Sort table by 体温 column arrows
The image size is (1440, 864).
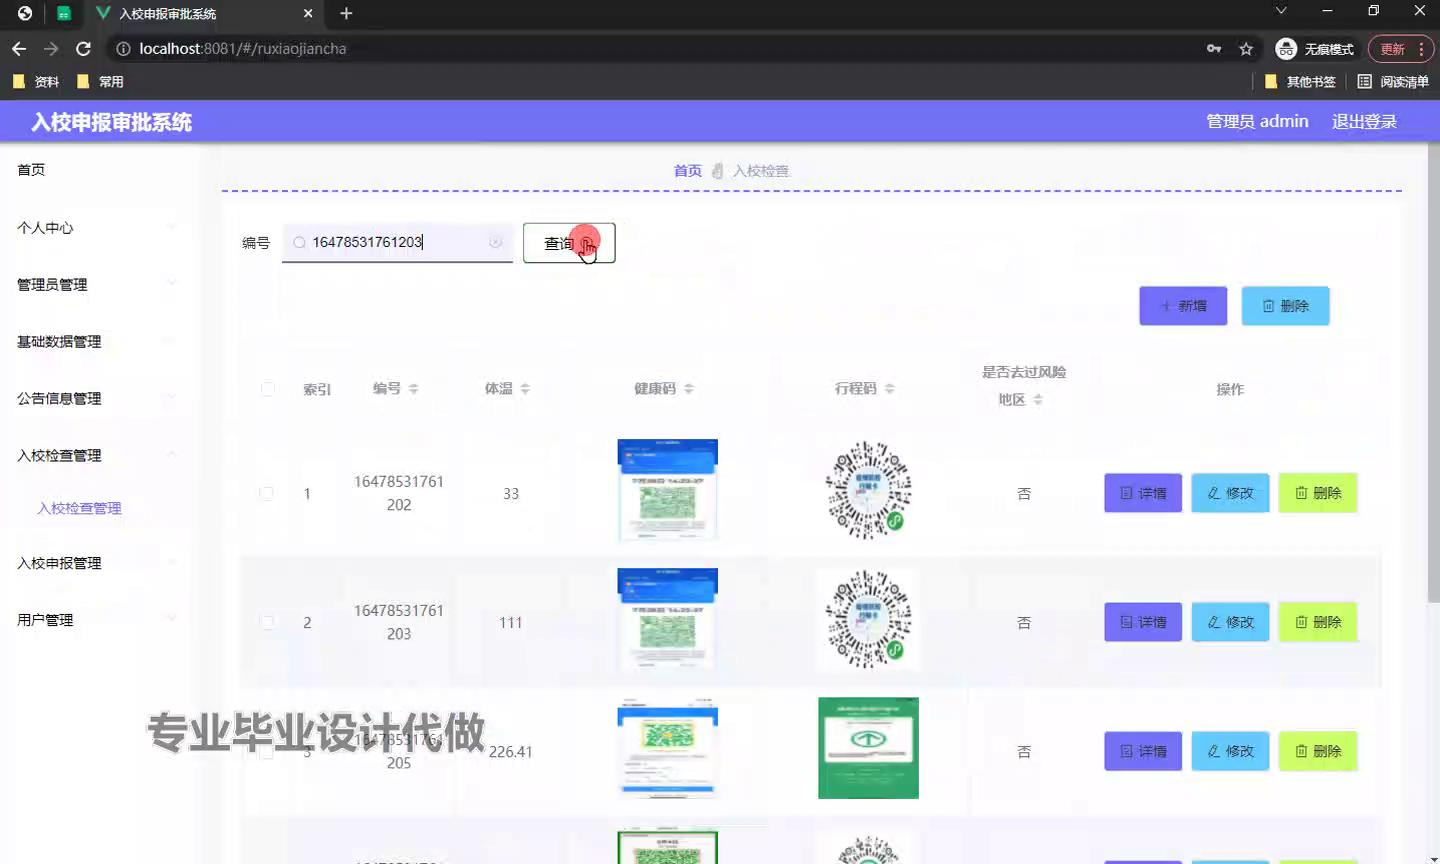(525, 389)
